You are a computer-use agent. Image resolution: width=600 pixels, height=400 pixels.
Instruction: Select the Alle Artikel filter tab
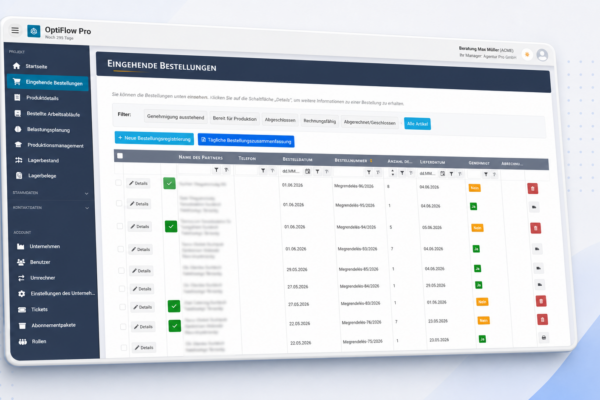[417, 124]
